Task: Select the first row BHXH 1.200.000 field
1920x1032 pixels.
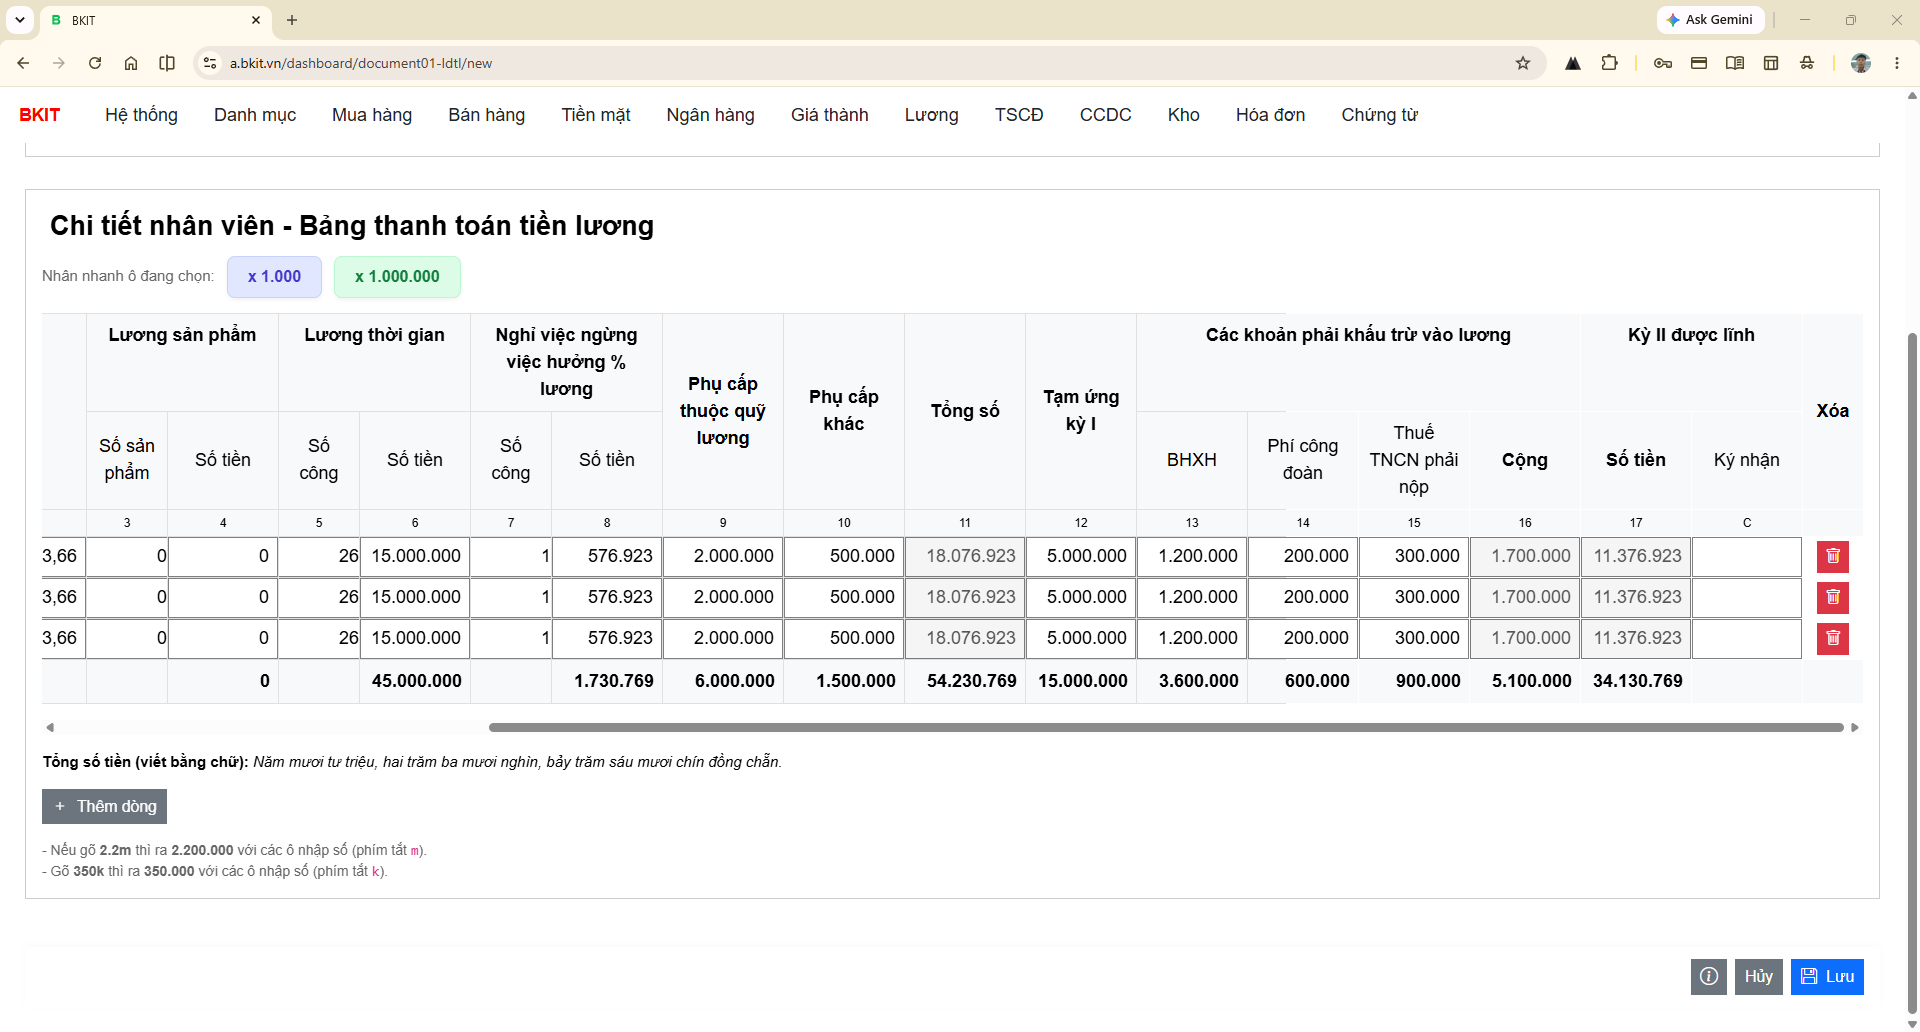Action: pos(1192,556)
